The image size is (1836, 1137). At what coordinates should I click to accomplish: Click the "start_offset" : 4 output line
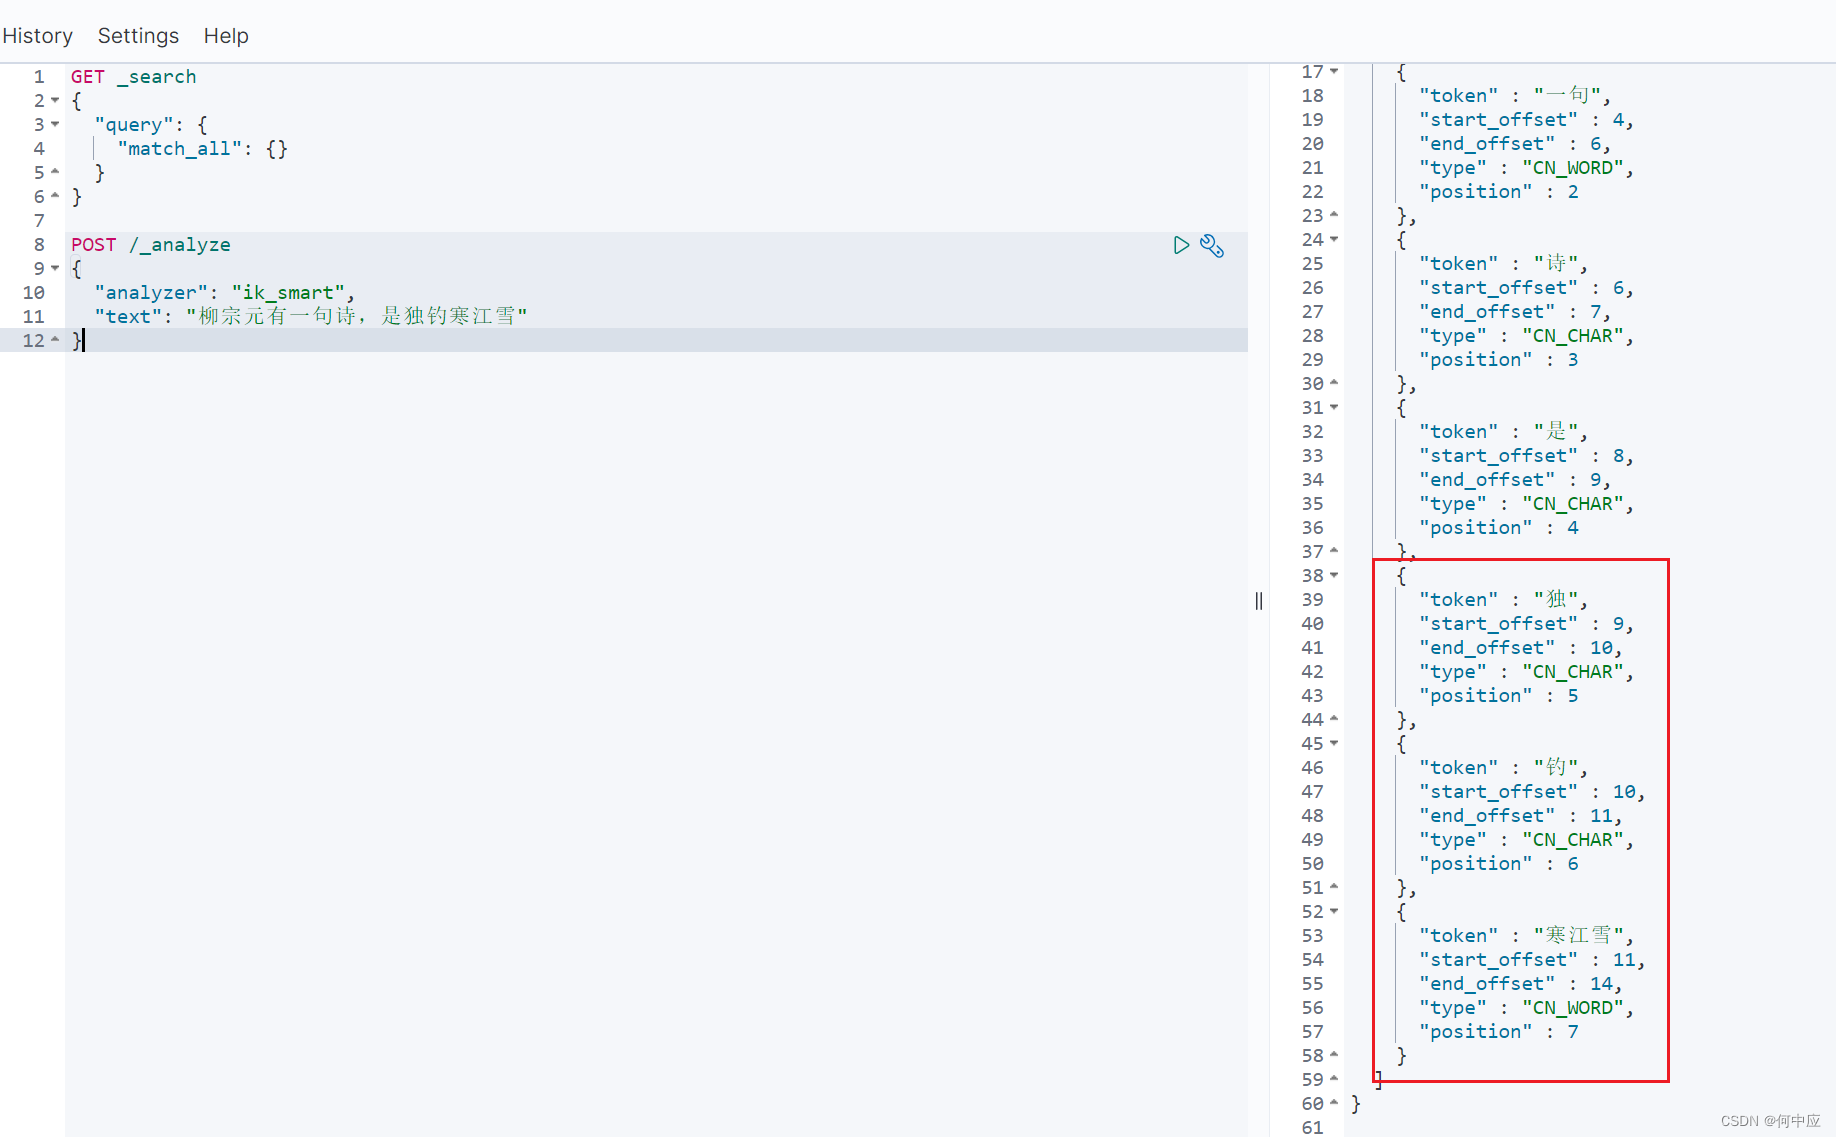[x=1527, y=120]
